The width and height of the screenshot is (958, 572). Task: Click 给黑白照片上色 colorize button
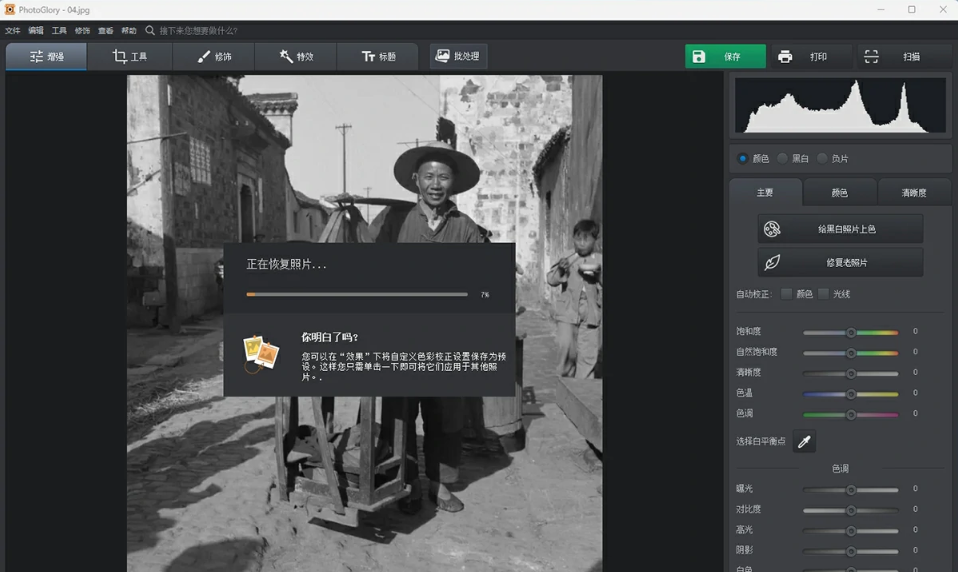tap(840, 229)
